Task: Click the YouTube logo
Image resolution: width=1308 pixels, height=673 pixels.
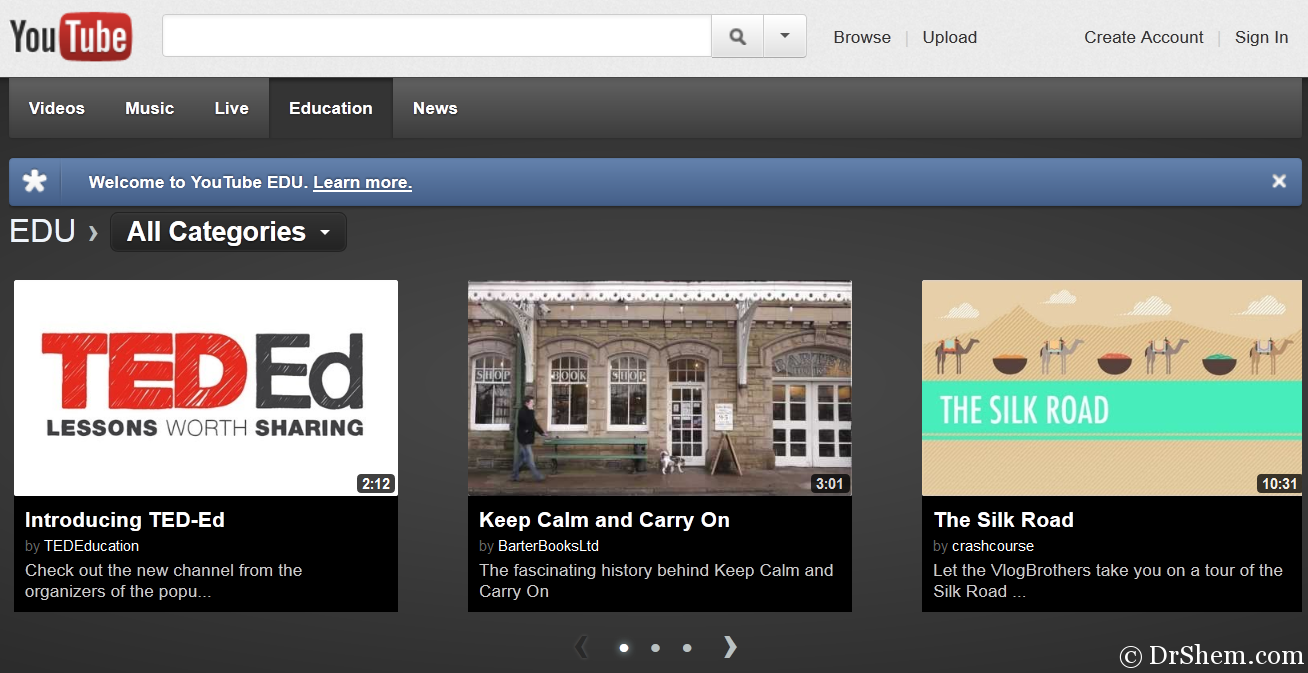Action: [x=70, y=37]
